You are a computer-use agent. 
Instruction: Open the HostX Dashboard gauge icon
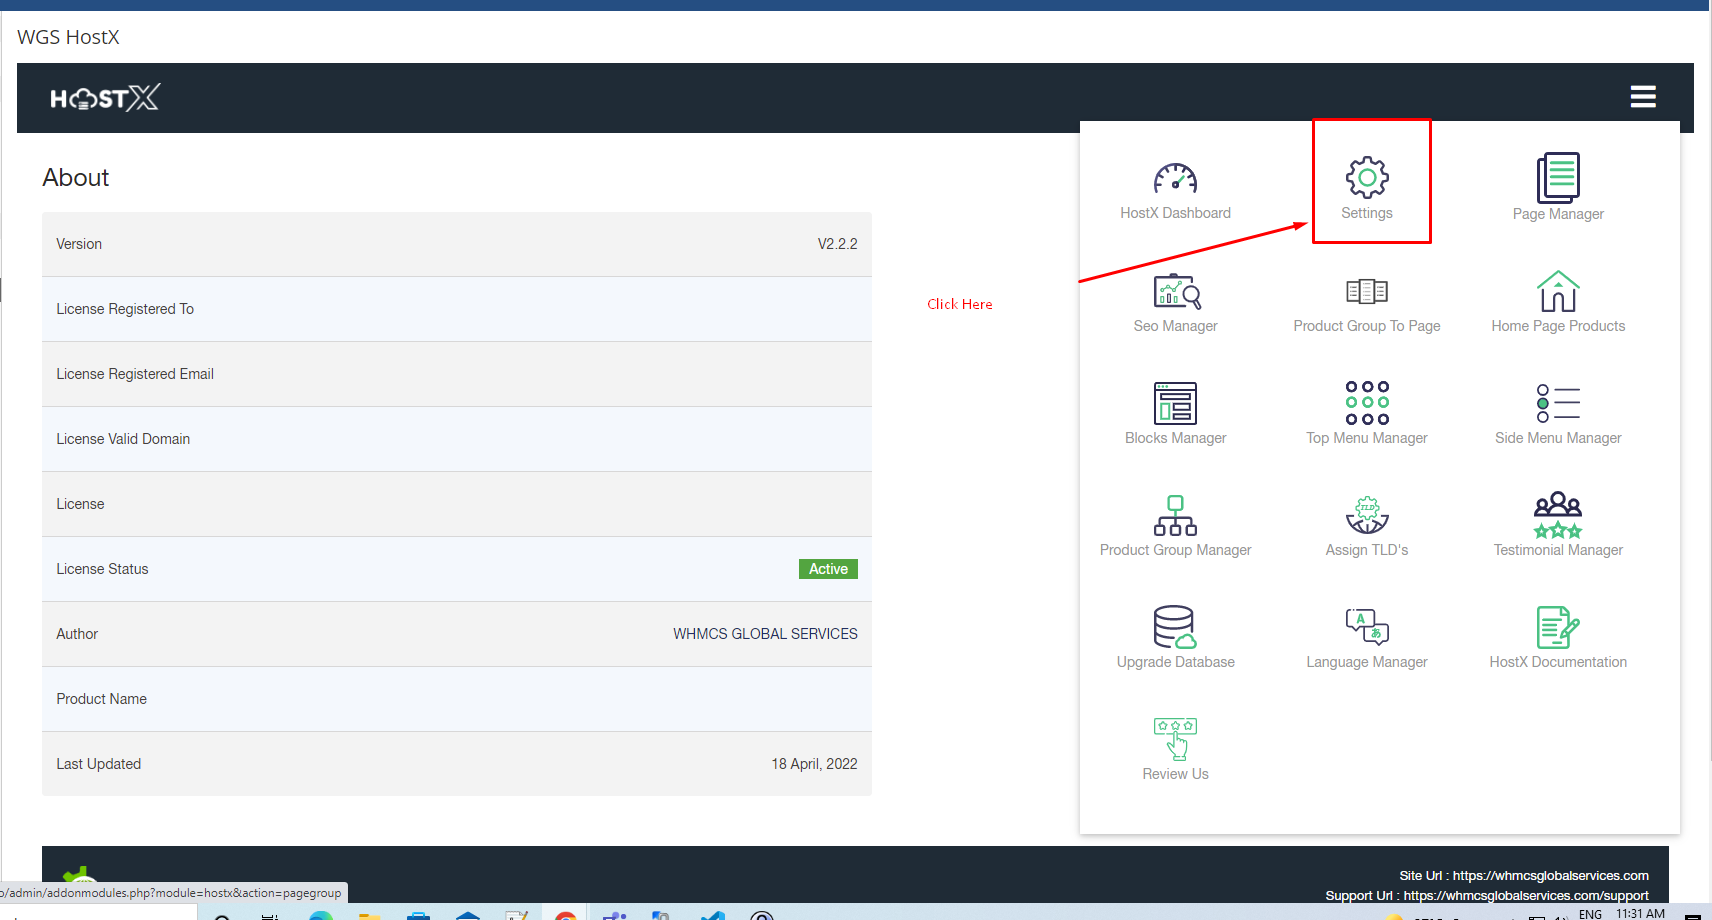(x=1175, y=179)
